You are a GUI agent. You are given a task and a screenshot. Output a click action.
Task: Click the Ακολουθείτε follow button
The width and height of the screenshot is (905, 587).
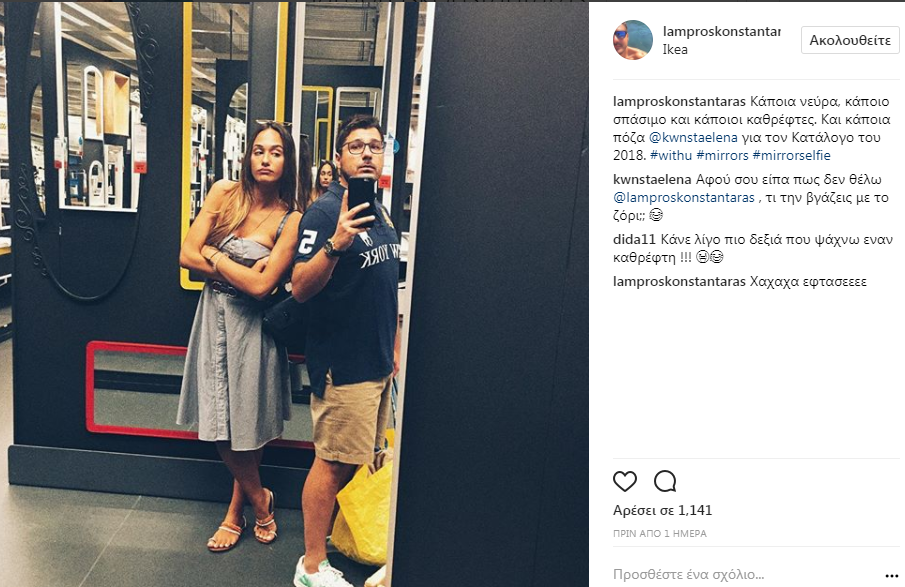click(850, 40)
